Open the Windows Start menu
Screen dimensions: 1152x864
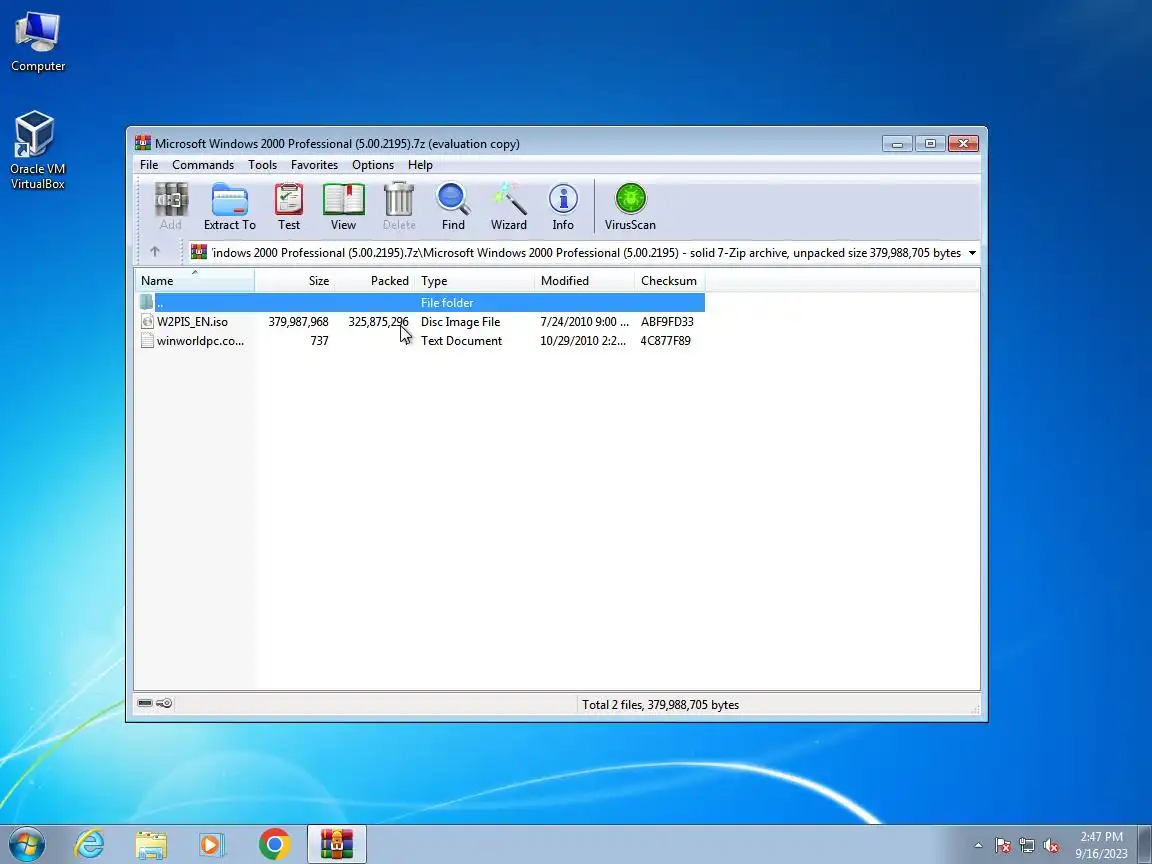tap(27, 844)
